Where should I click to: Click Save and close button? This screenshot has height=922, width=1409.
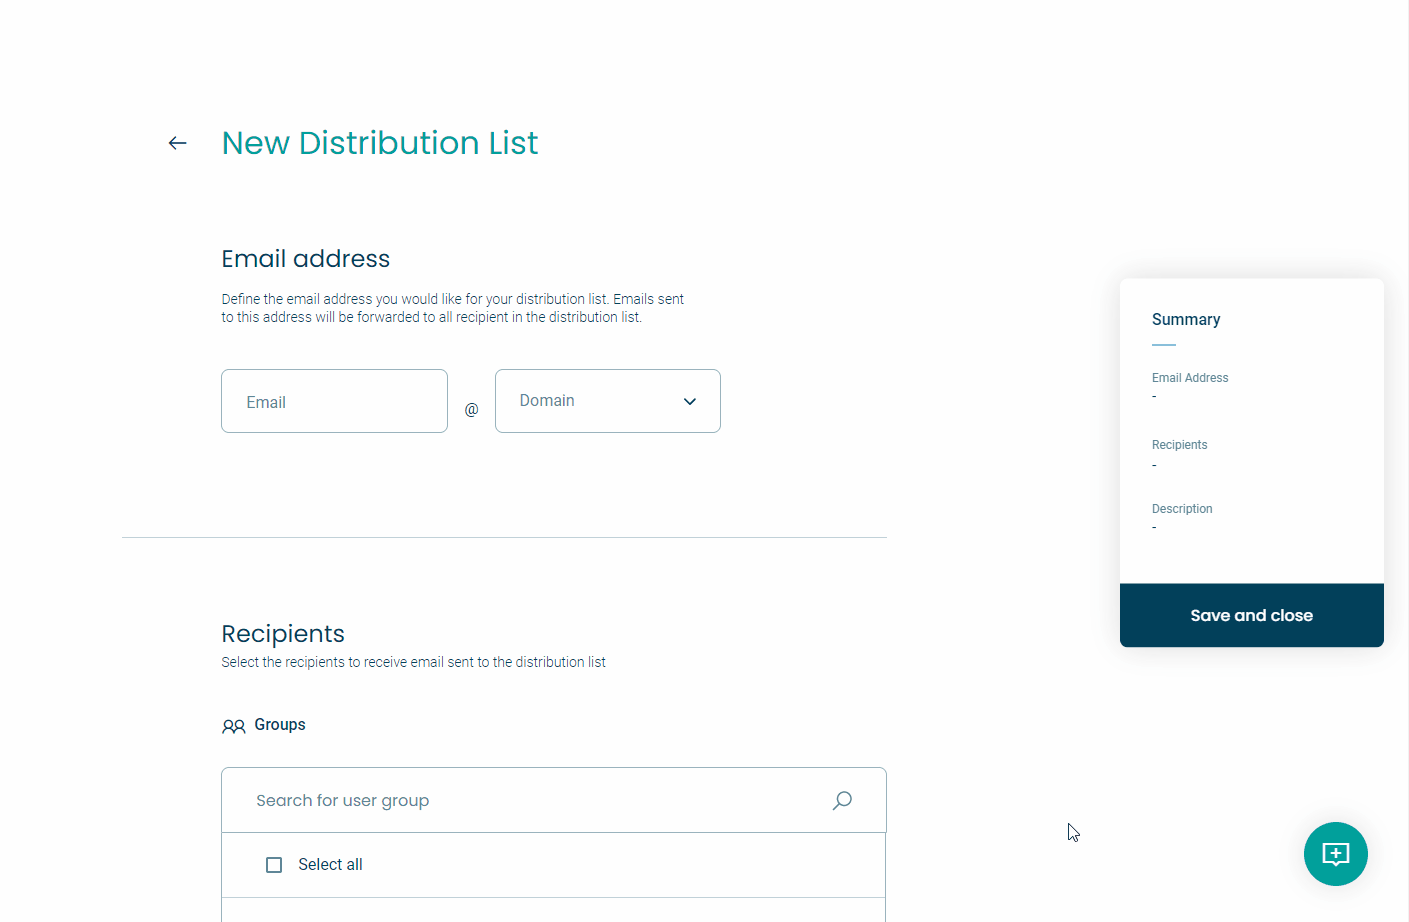click(1251, 615)
